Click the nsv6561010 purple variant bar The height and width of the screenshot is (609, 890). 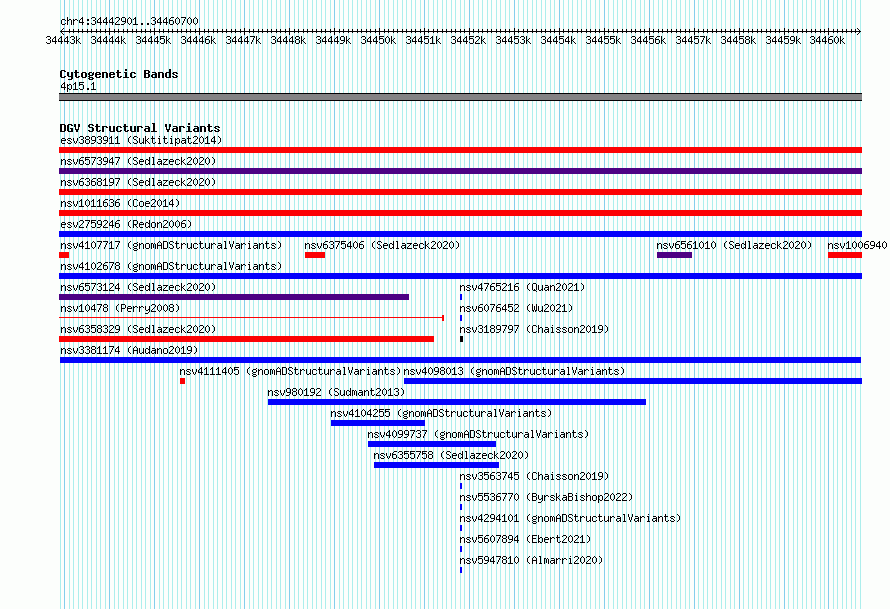click(x=674, y=255)
